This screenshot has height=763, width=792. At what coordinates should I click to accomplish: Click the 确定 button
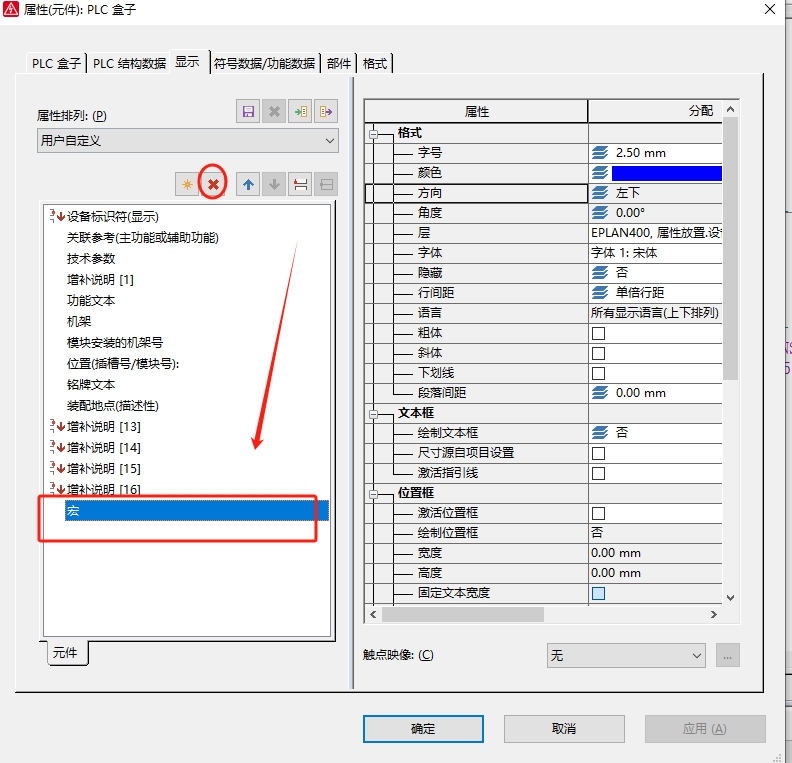(x=423, y=728)
